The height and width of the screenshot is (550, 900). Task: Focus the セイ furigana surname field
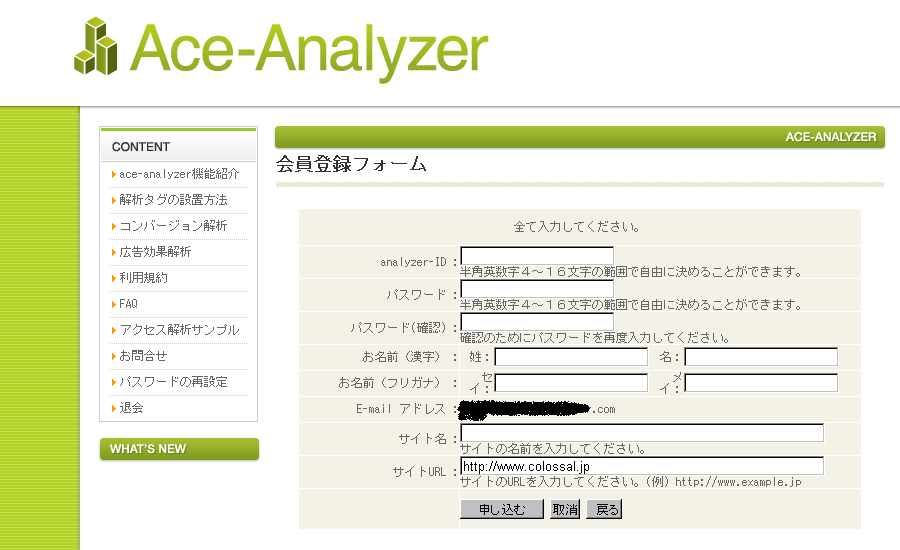pos(571,383)
